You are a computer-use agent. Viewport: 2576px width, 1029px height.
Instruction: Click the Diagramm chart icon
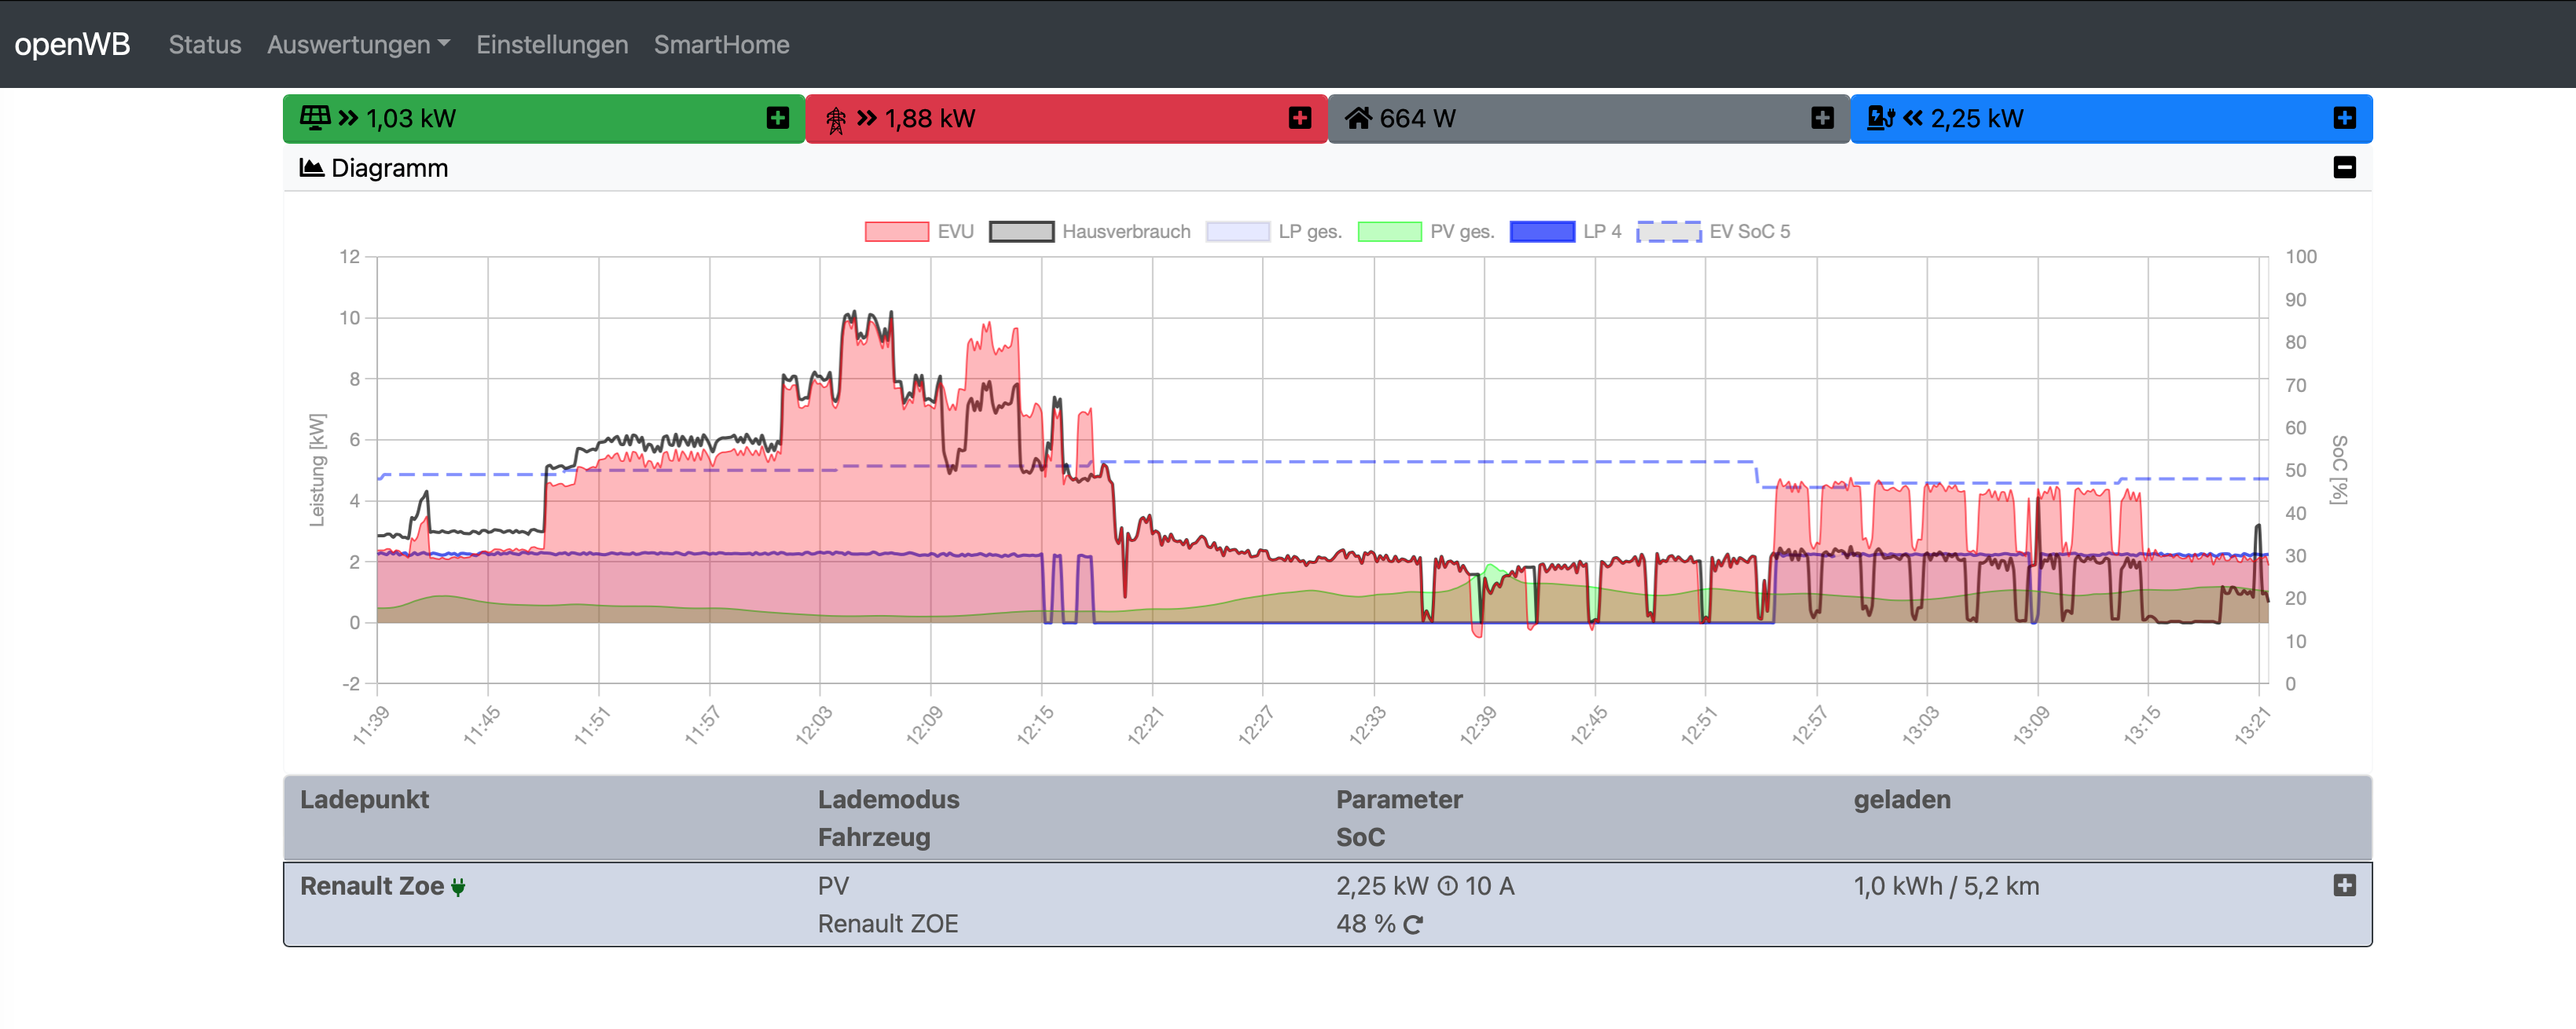311,167
